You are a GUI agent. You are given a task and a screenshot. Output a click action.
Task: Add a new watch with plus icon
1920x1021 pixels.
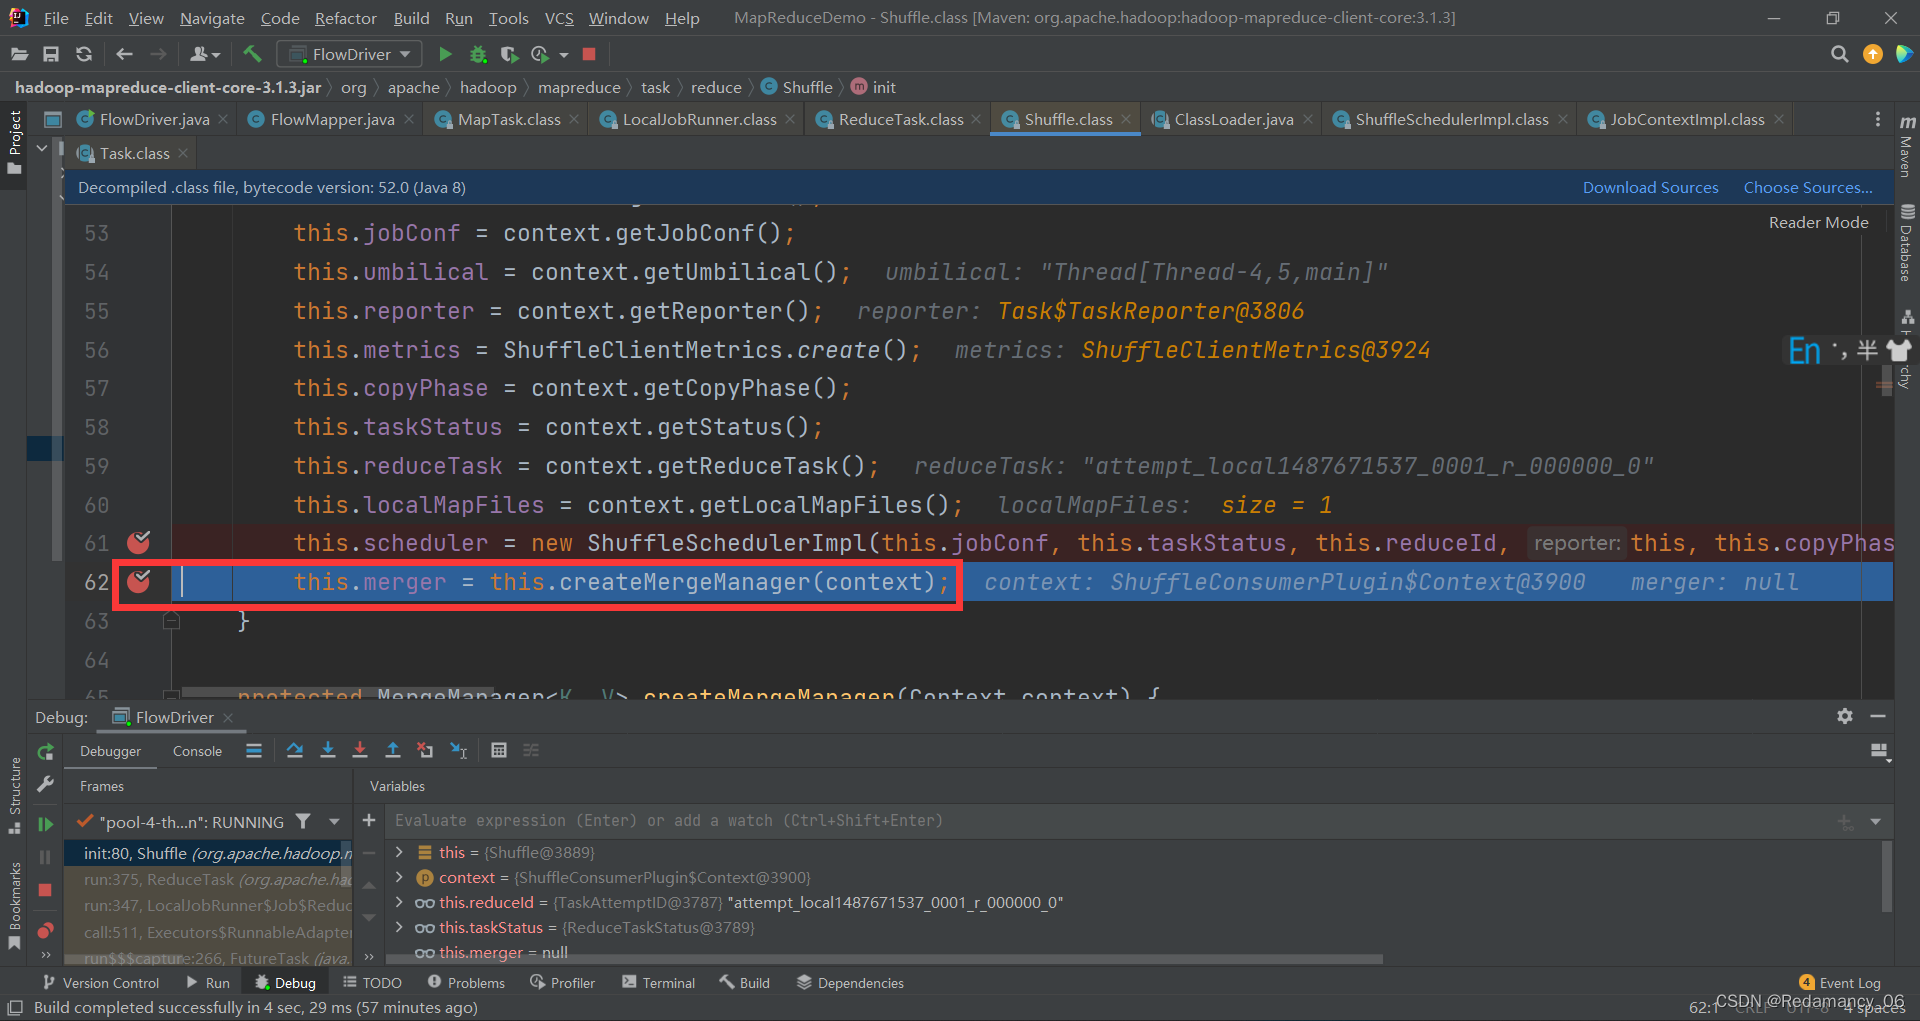click(x=369, y=820)
